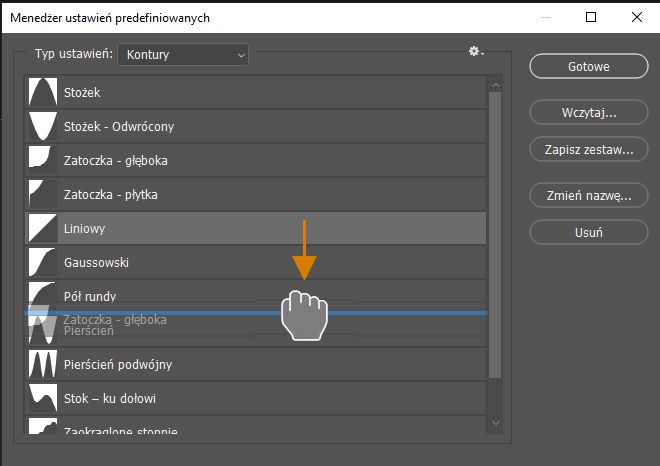660x466 pixels.
Task: Click the Zatoczka - płytka contour thumbnail
Action: click(43, 194)
